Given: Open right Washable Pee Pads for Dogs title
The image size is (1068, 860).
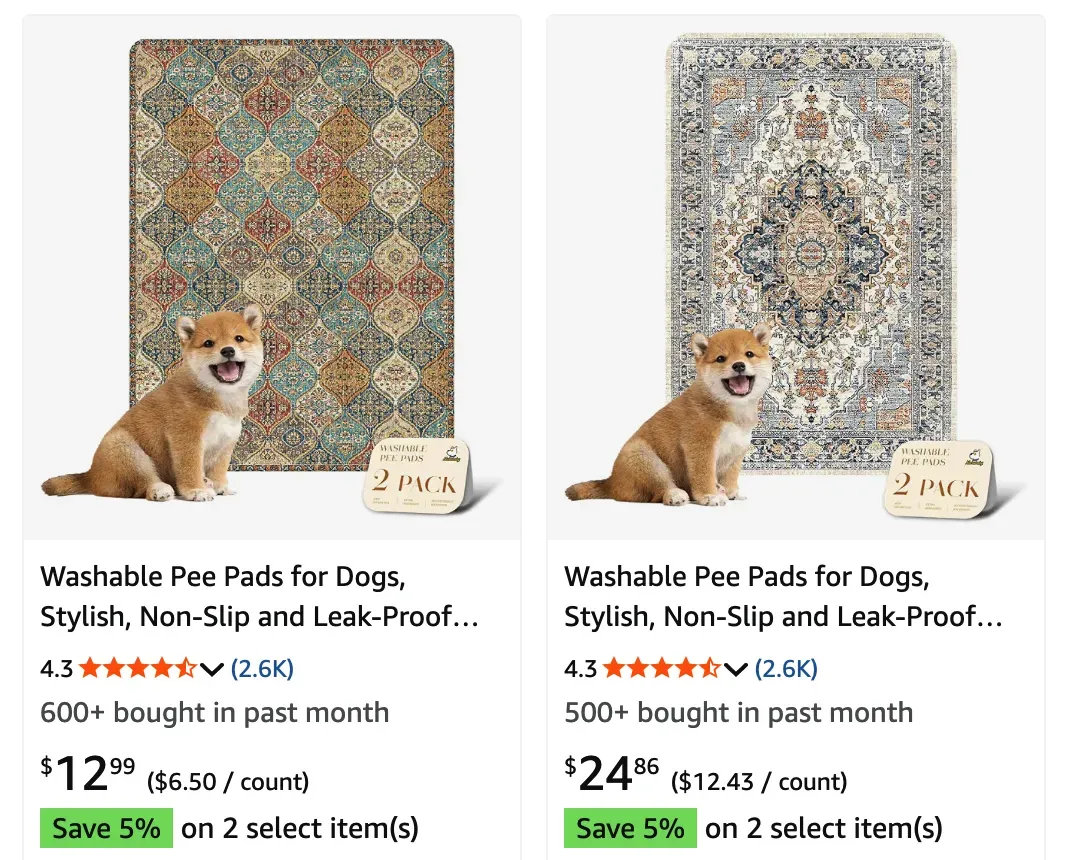Looking at the screenshot, I should point(783,596).
